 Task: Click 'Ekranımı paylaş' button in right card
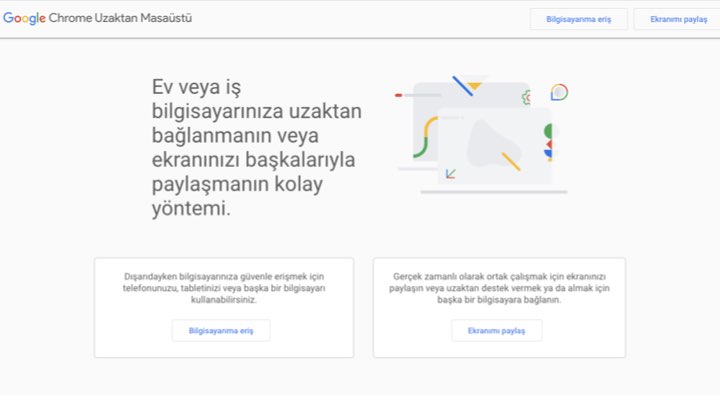coord(496,331)
